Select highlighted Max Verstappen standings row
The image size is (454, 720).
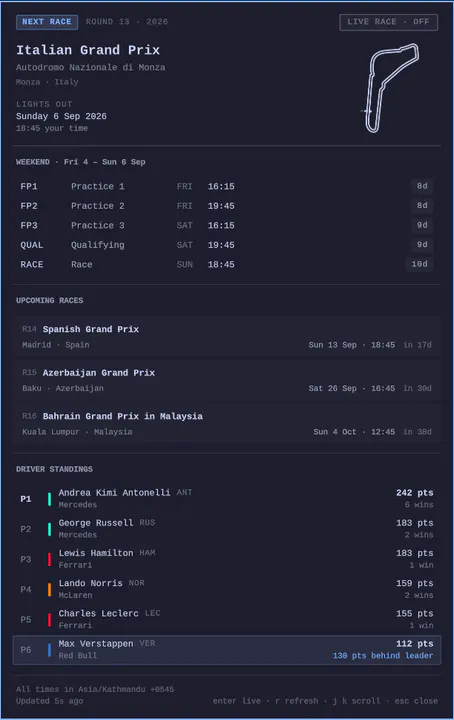(x=227, y=650)
